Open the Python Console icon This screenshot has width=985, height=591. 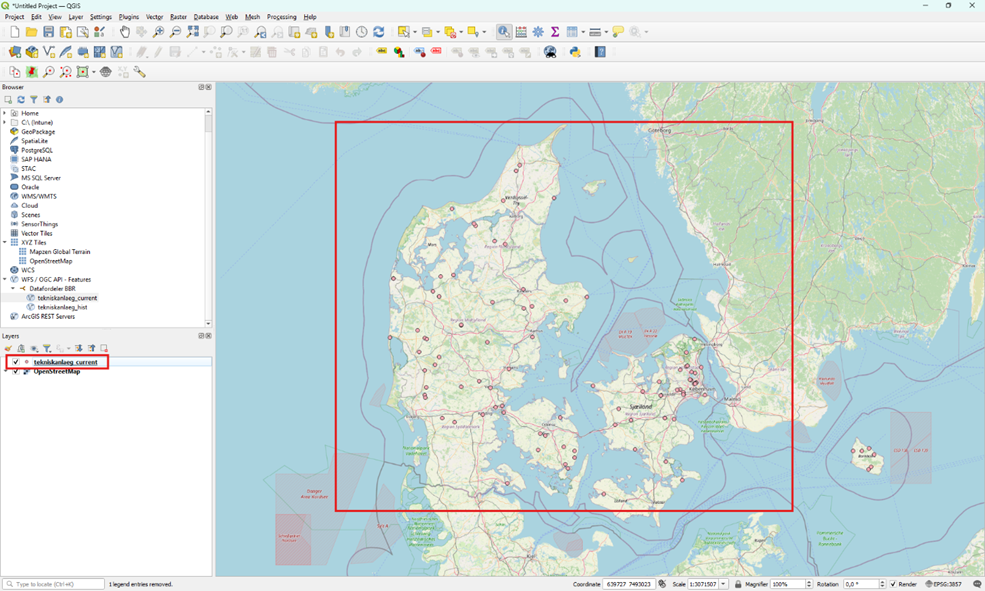point(575,52)
